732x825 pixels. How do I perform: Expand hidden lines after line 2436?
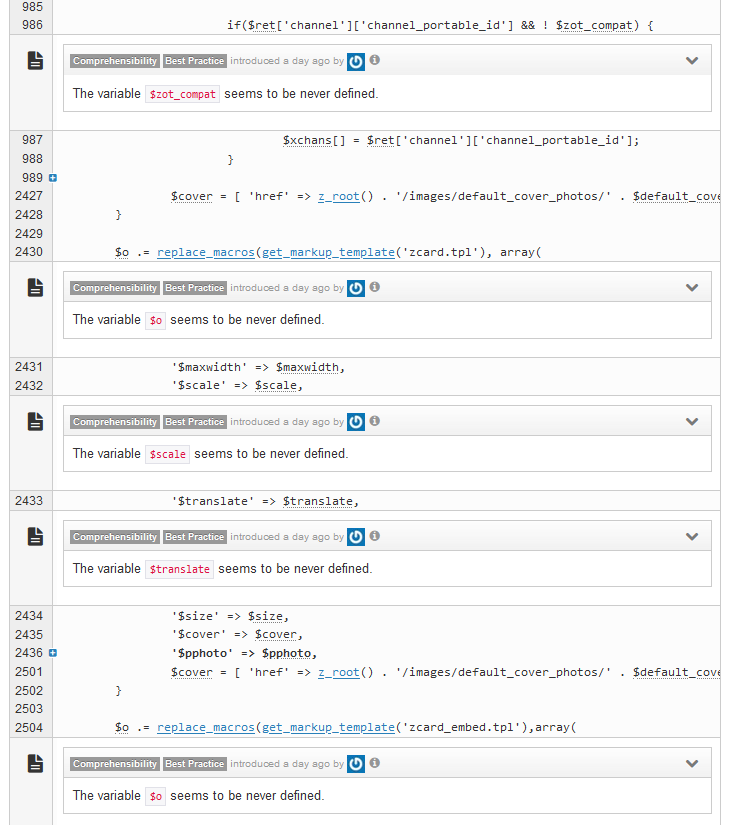tap(53, 653)
